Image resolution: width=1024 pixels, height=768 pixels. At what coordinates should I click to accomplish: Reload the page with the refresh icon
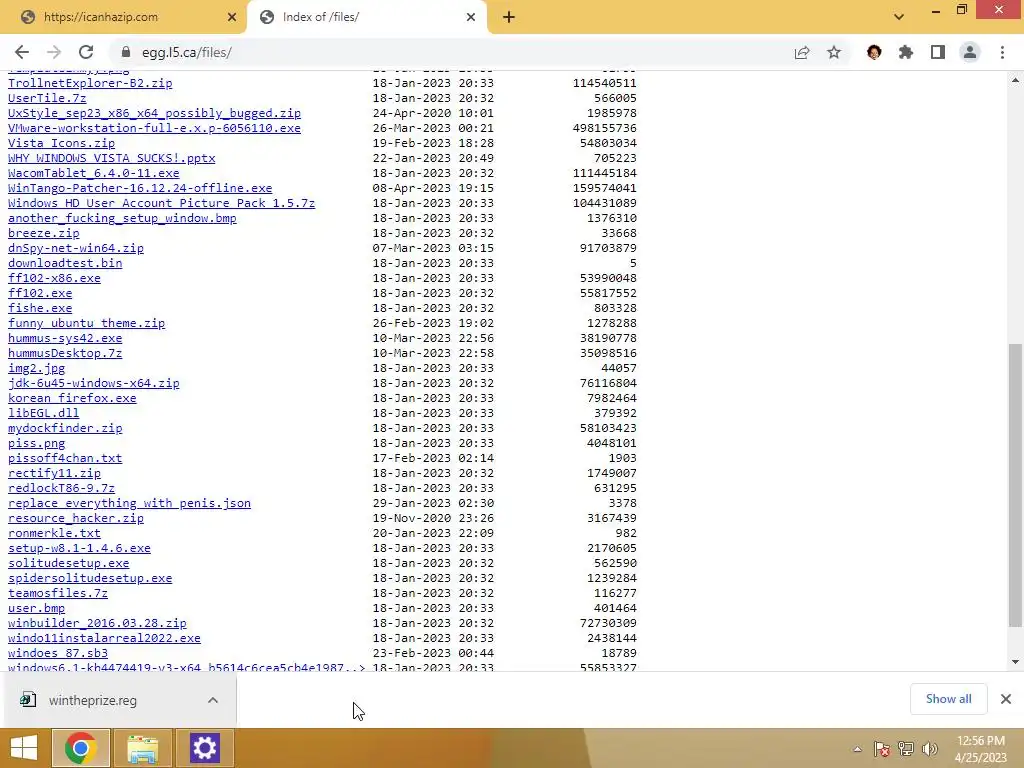pos(86,52)
